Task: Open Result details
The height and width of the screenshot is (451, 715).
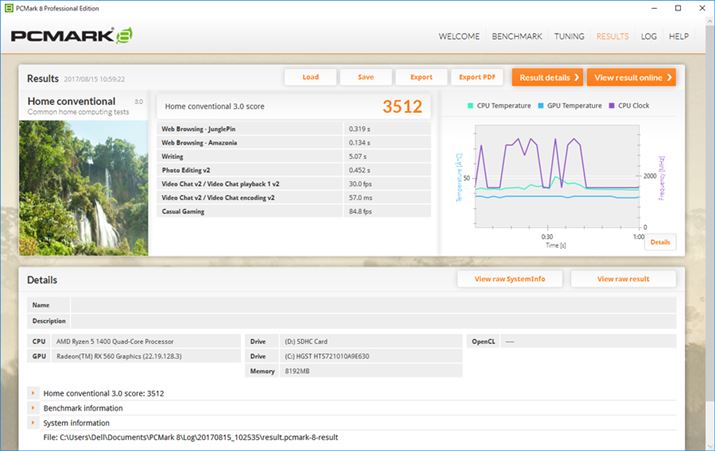Action: click(x=547, y=78)
